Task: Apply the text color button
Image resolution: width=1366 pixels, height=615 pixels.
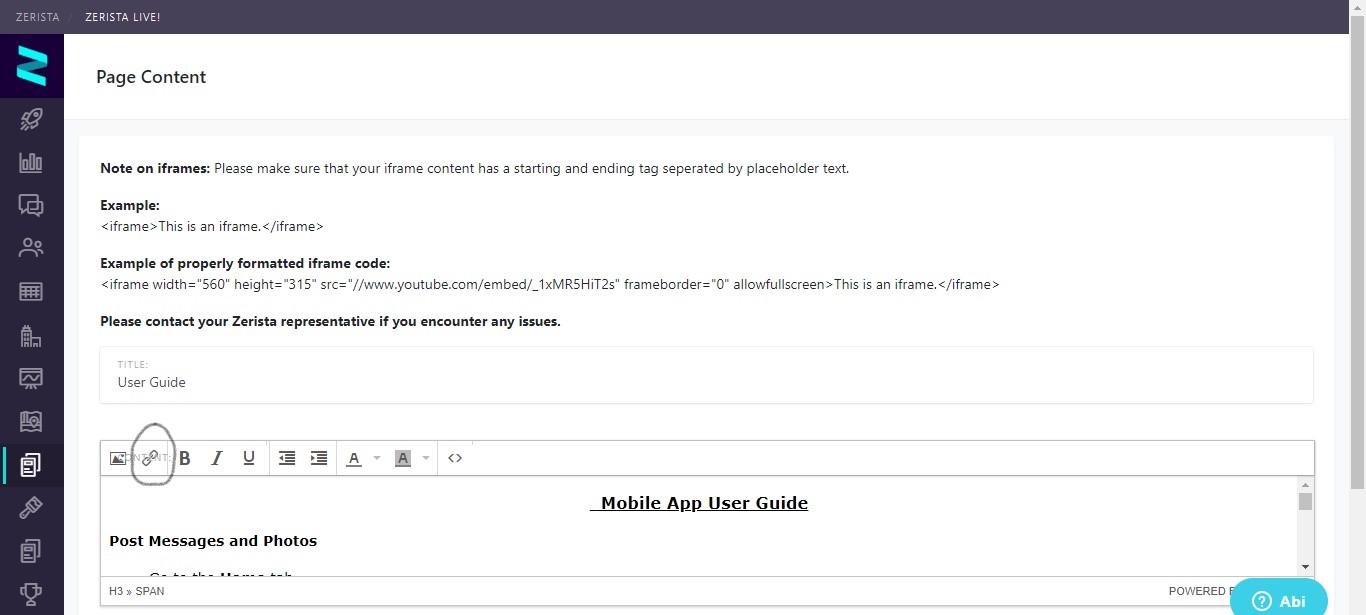Action: click(x=354, y=458)
